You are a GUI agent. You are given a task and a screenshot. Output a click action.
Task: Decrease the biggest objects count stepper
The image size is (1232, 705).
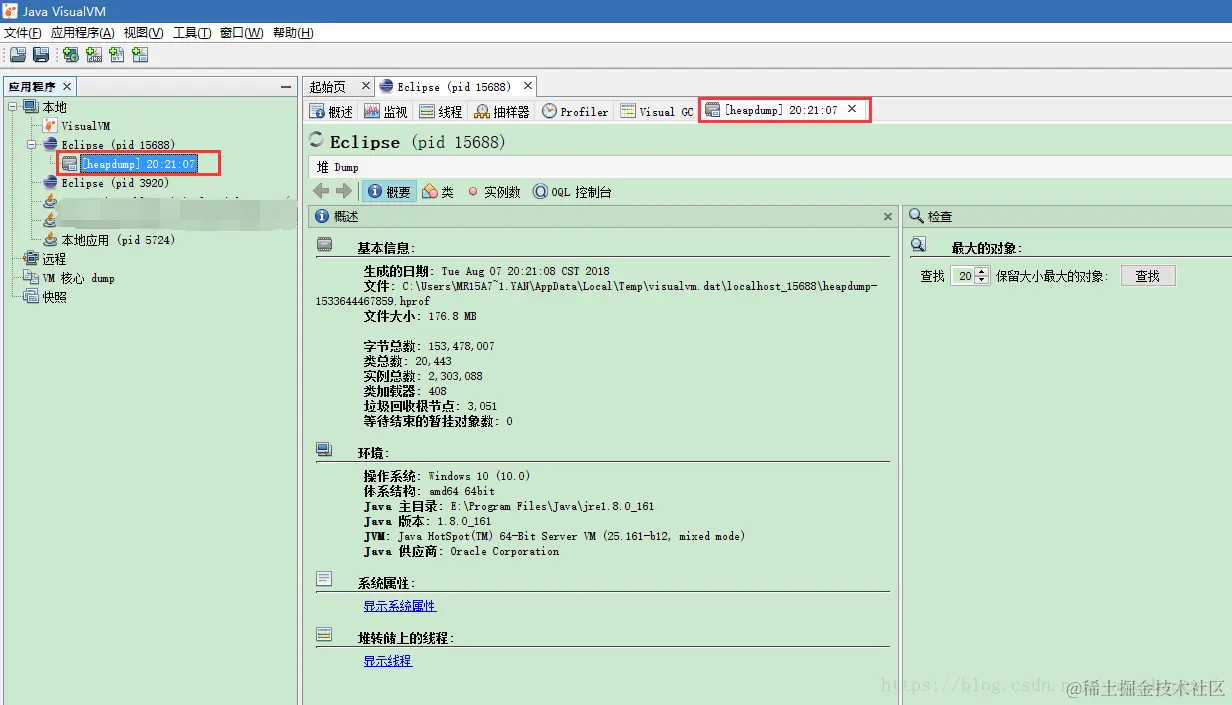coord(983,280)
